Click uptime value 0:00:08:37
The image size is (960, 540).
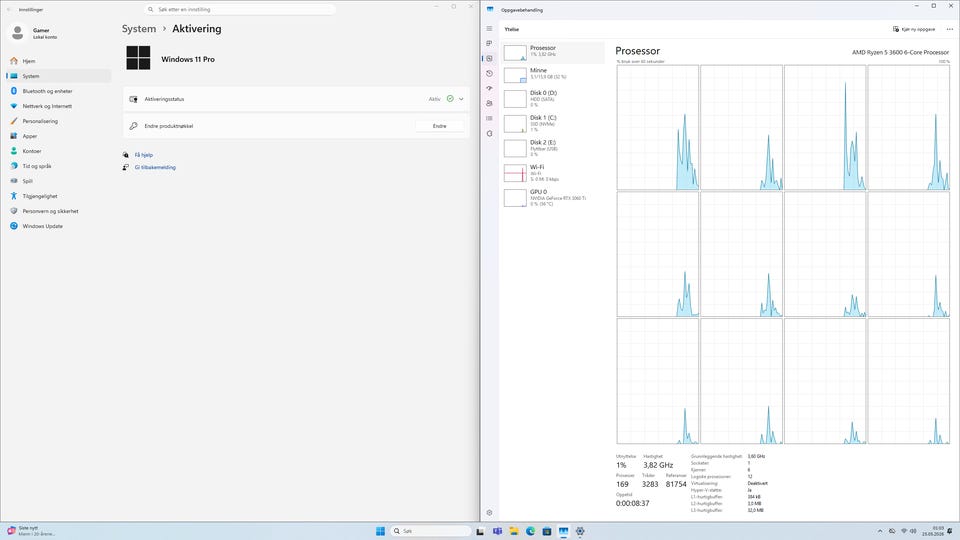[x=632, y=503]
